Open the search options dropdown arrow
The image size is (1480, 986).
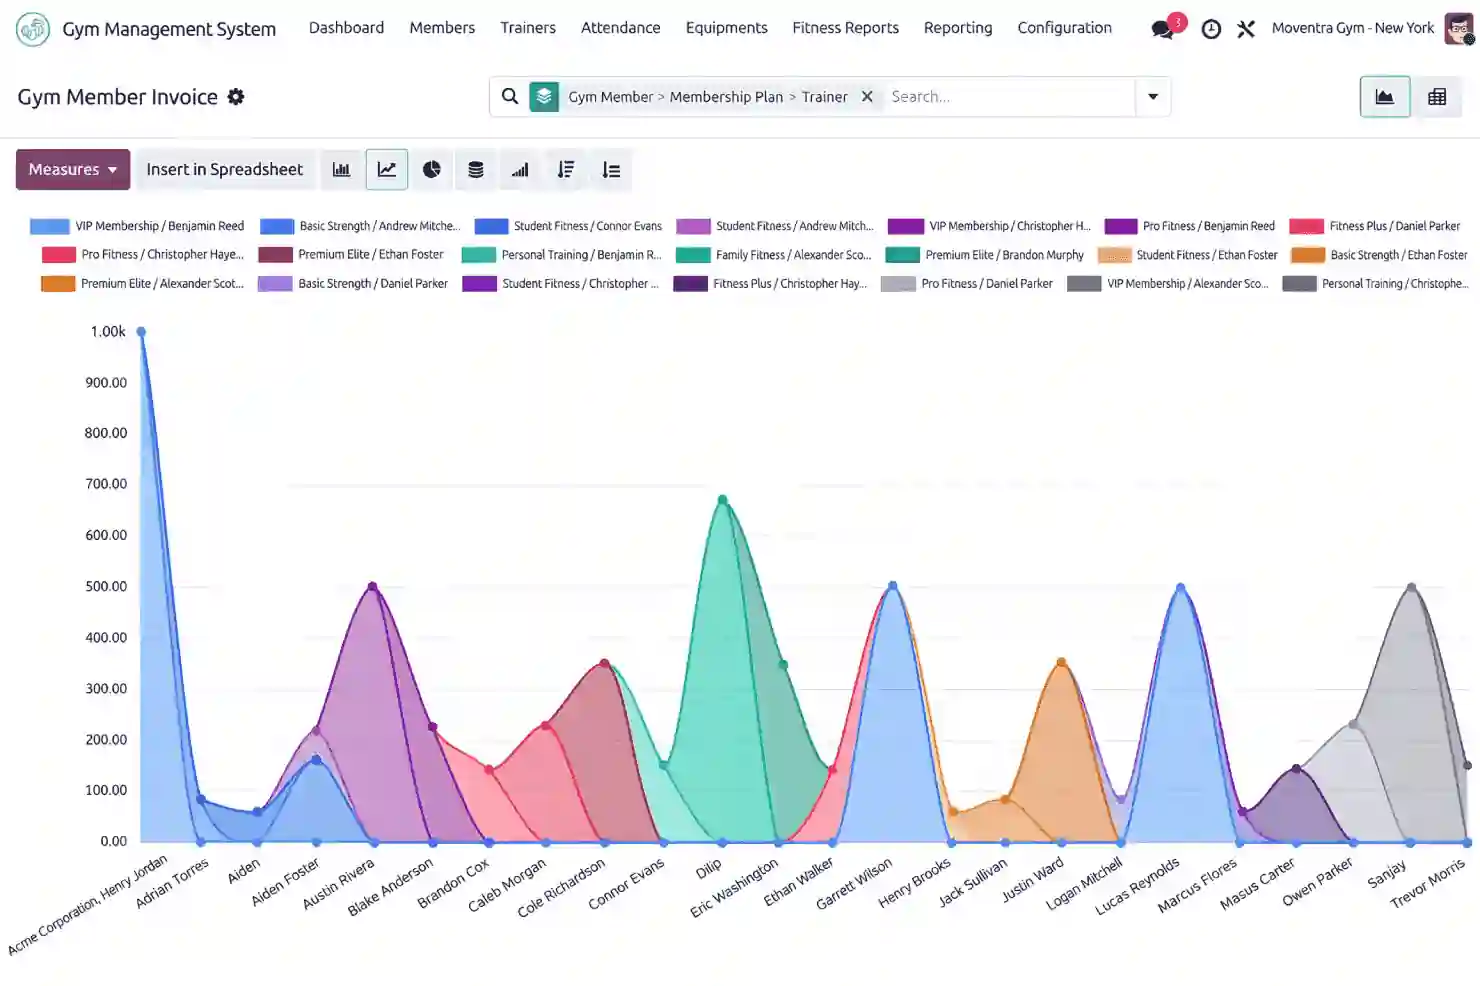tap(1153, 97)
